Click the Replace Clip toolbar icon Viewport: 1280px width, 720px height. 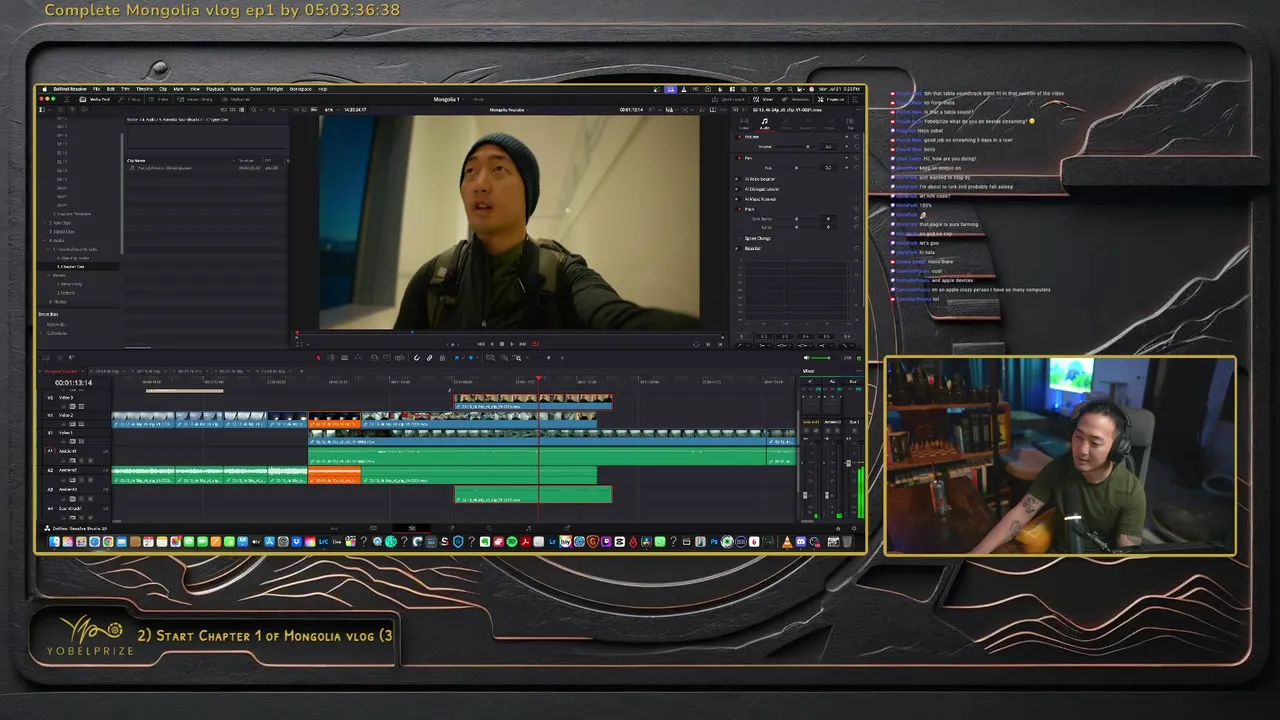click(x=400, y=358)
